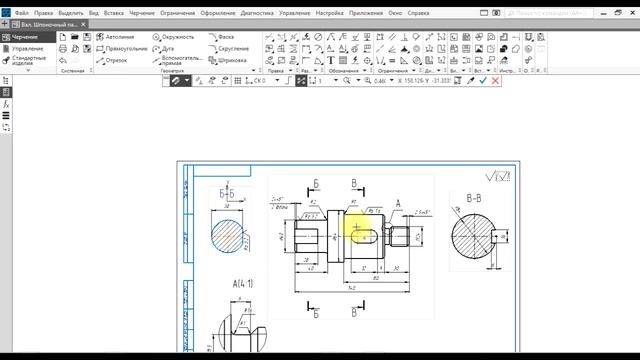
Task: Expand the toolbar sets list chevron
Action: point(28,71)
